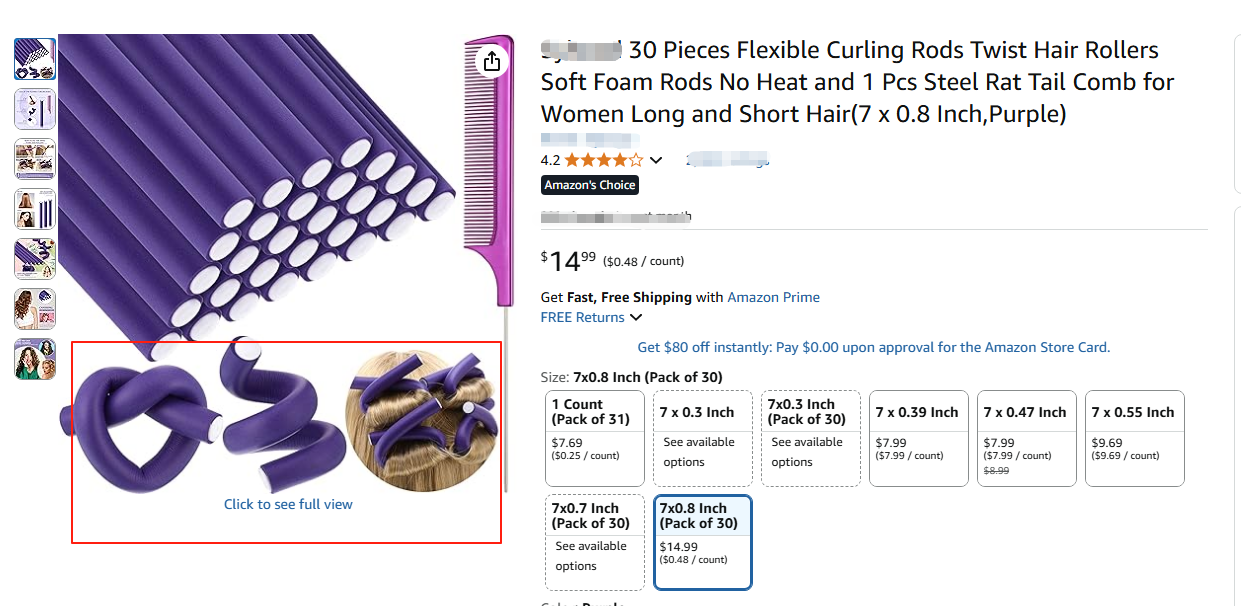Open the last thumbnail with curly-haired women
This screenshot has height=606, width=1241.
(35, 359)
